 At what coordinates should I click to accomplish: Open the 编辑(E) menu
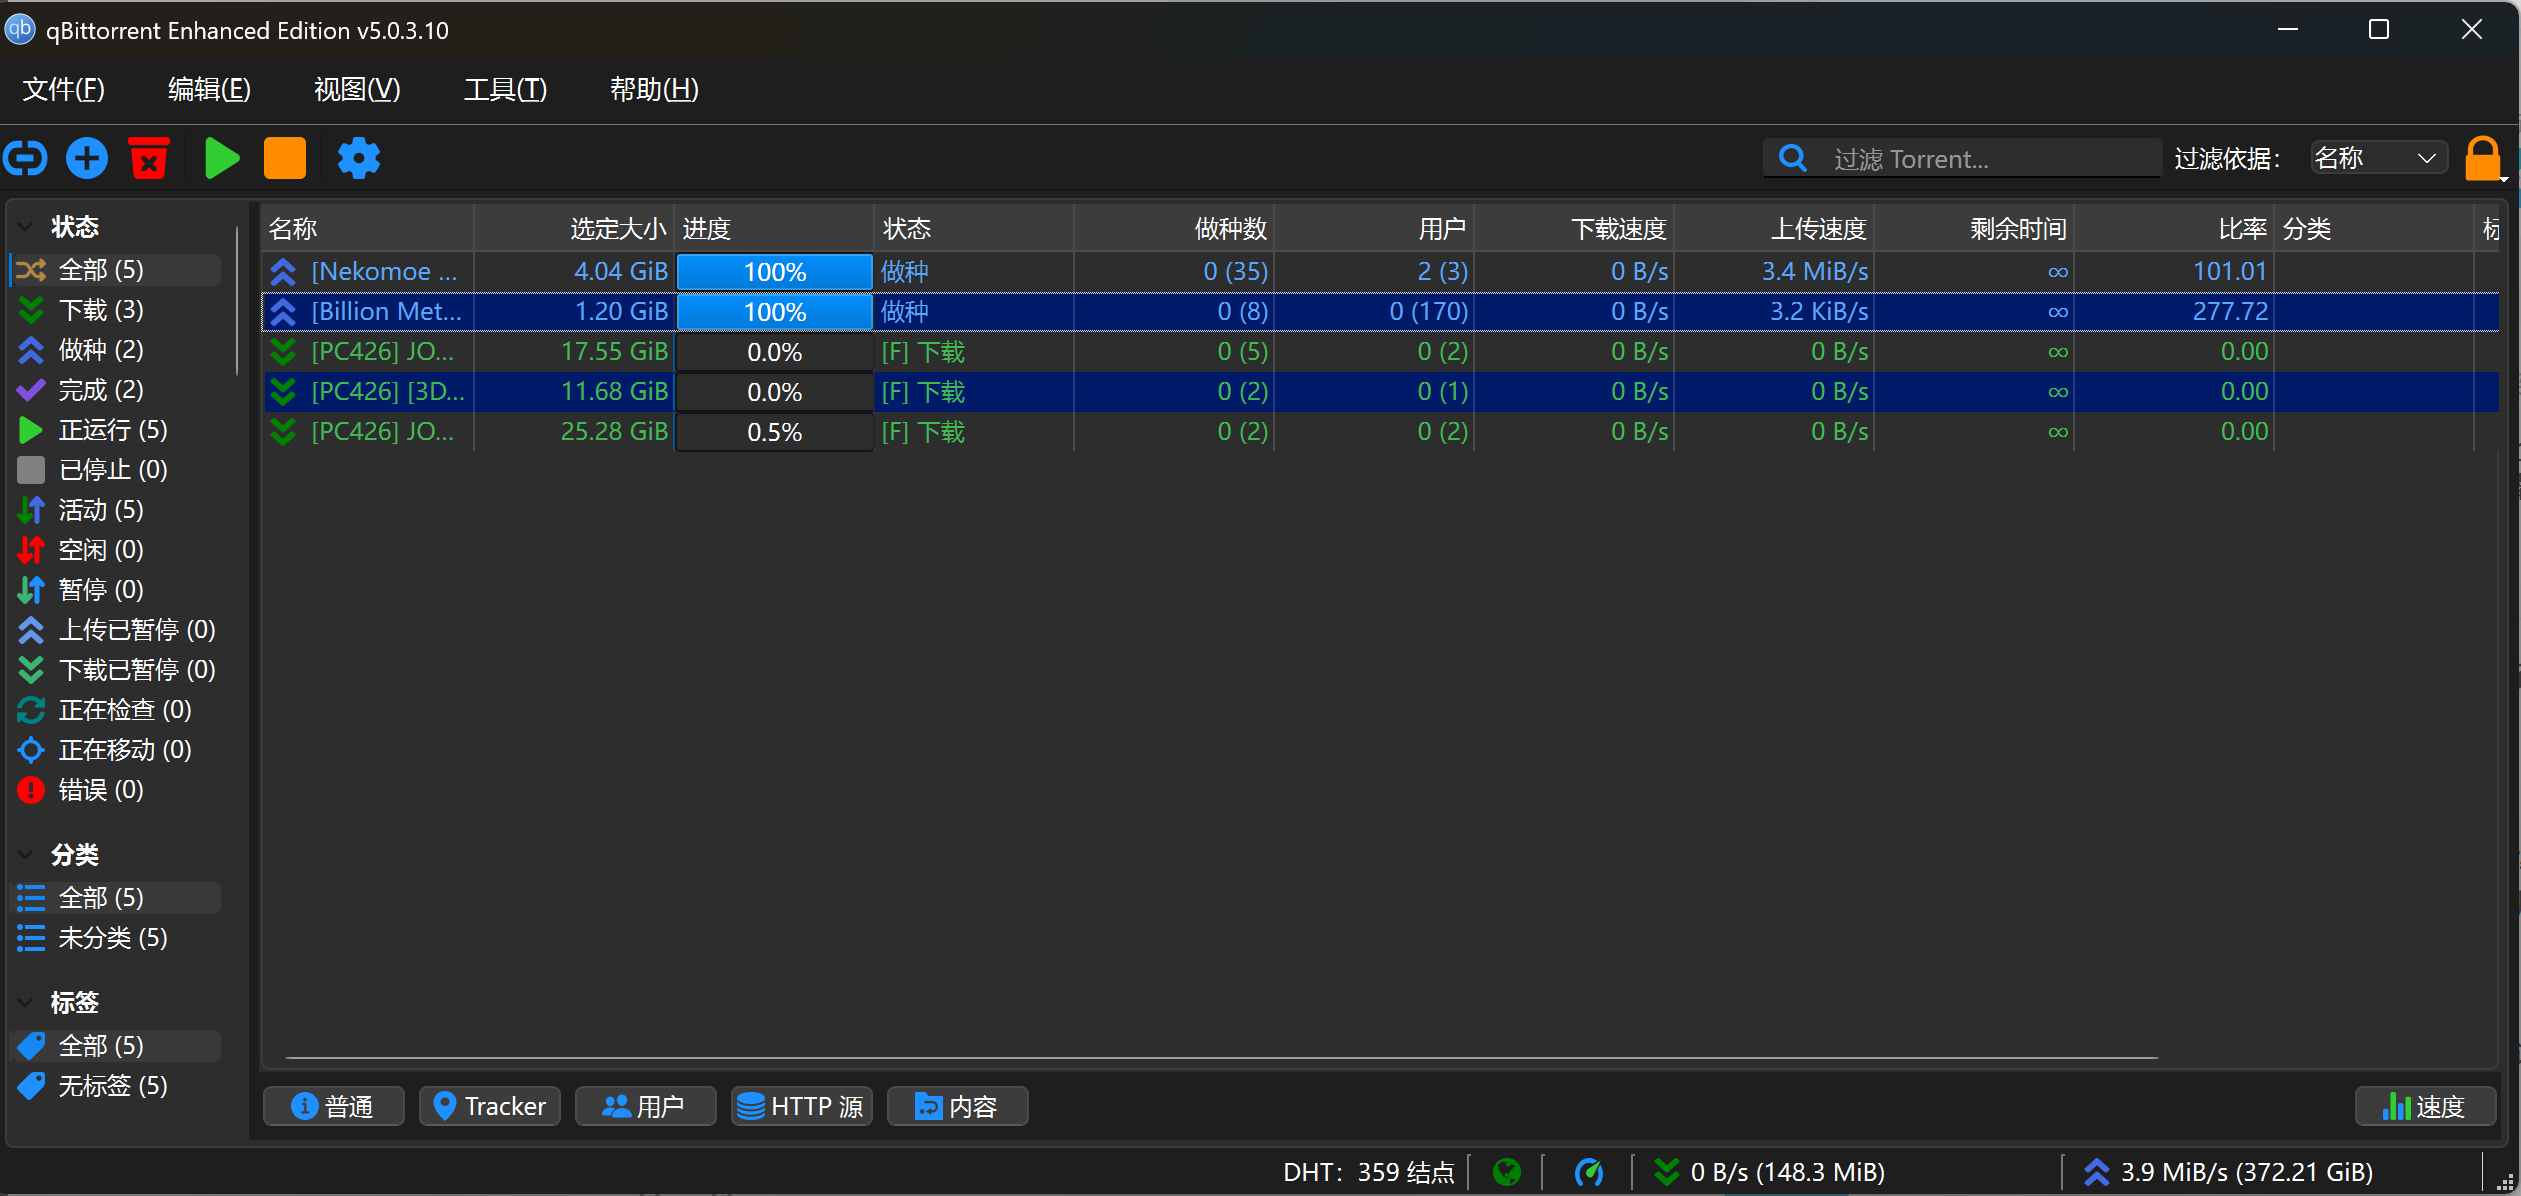pyautogui.click(x=209, y=89)
